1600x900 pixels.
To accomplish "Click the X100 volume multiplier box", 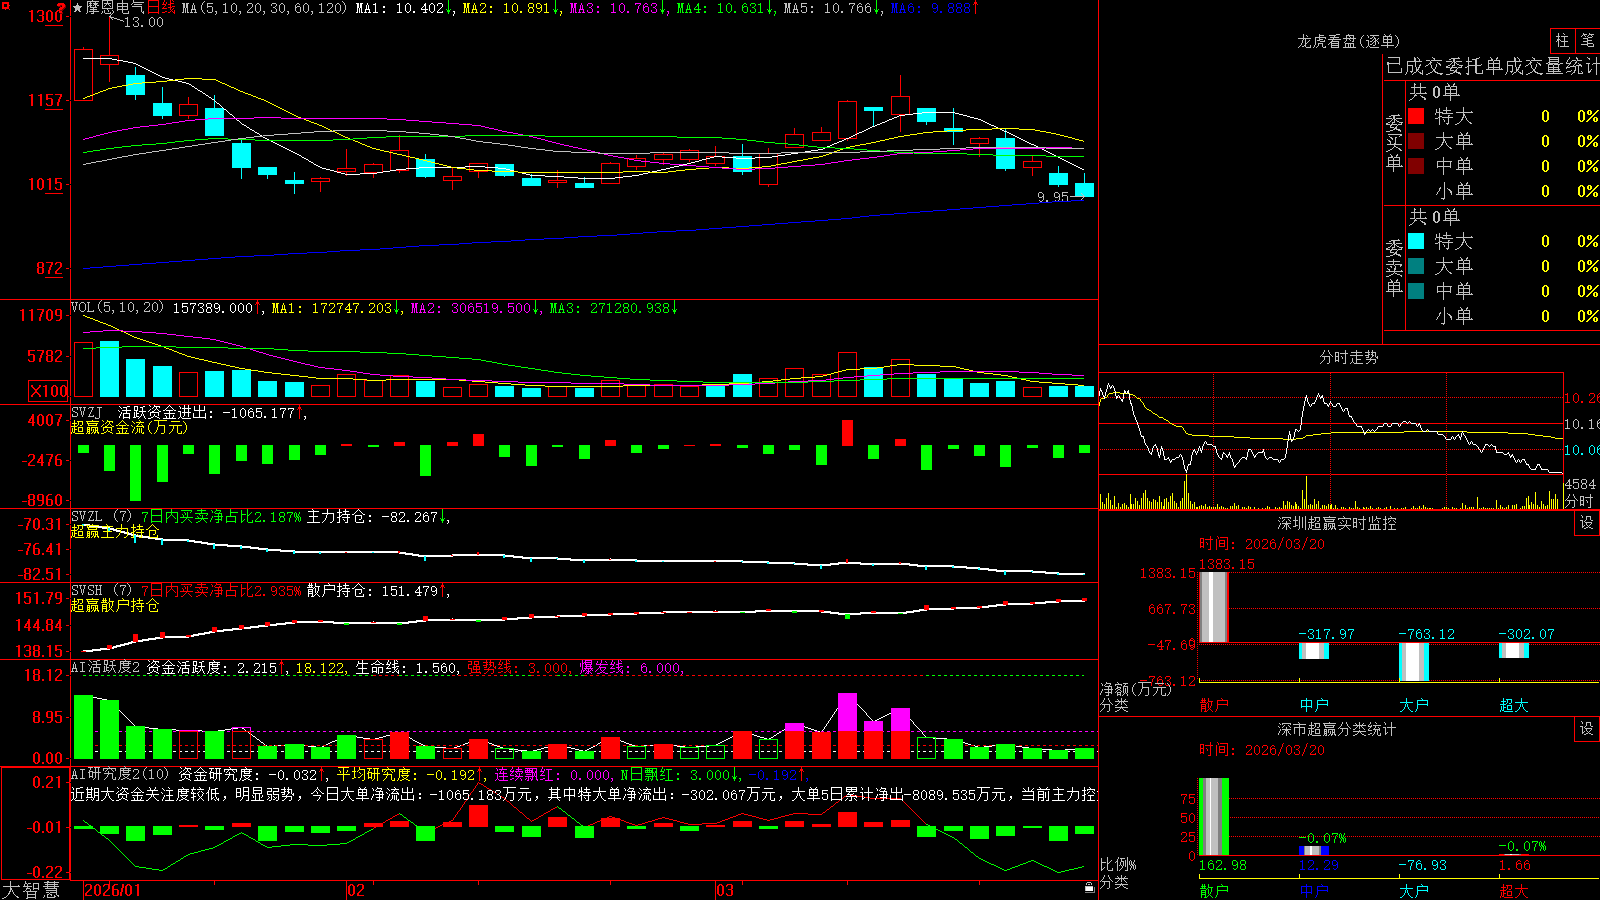I will pos(49,391).
